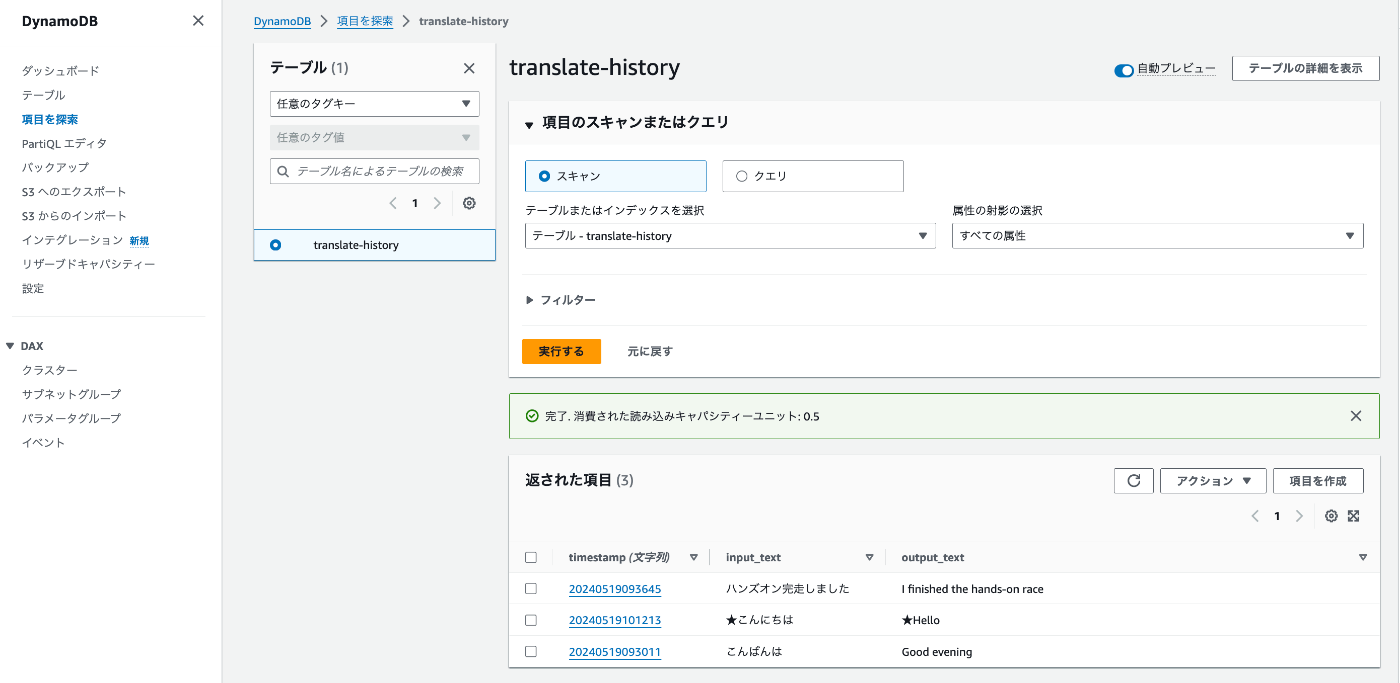Open S3 へのエクスポート in sidebar
Image resolution: width=1400 pixels, height=683 pixels.
point(74,191)
